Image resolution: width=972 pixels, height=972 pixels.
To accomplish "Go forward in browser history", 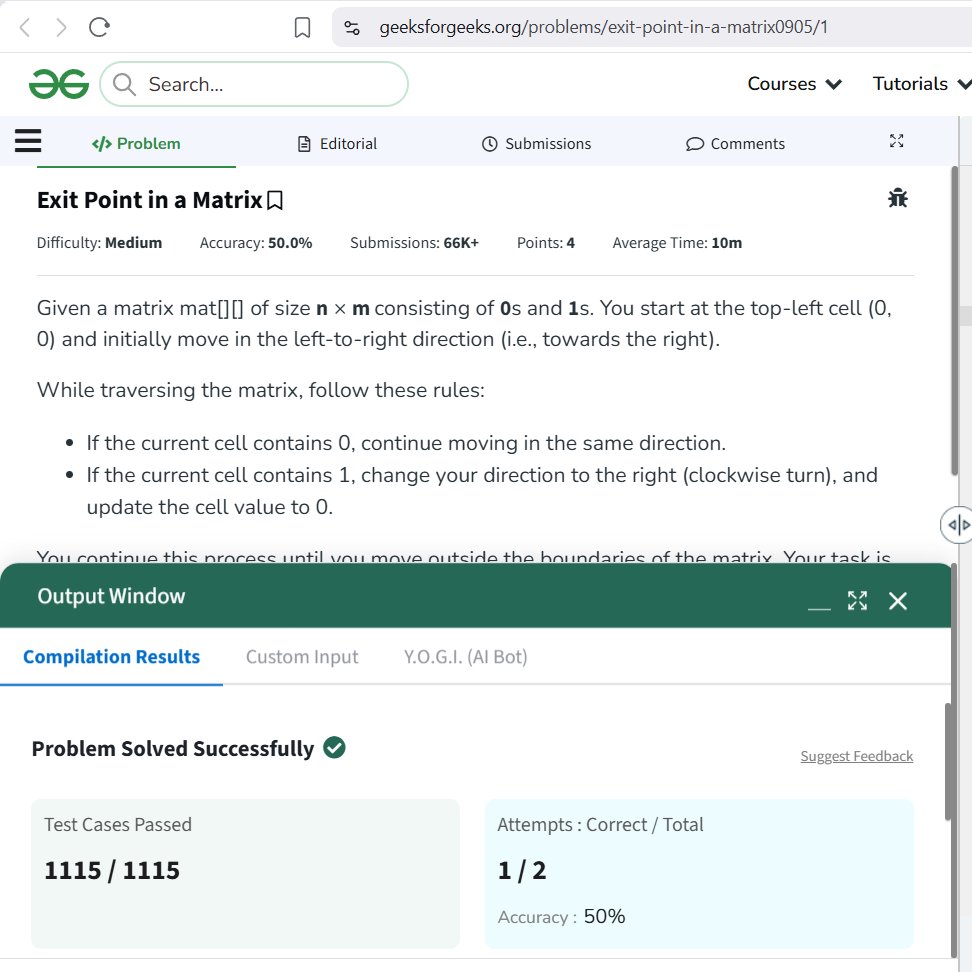I will coord(61,27).
